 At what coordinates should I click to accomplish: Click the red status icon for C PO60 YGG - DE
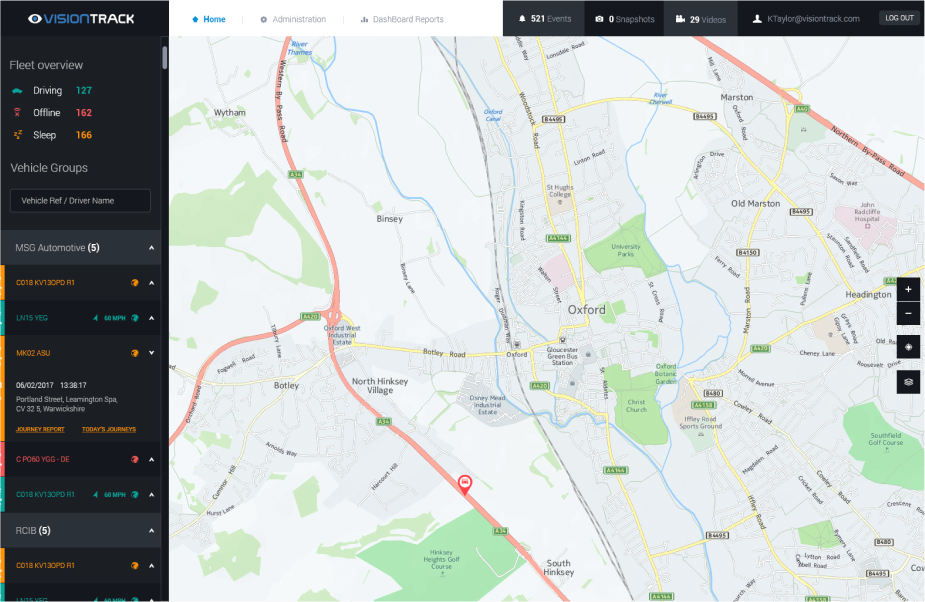[x=135, y=459]
